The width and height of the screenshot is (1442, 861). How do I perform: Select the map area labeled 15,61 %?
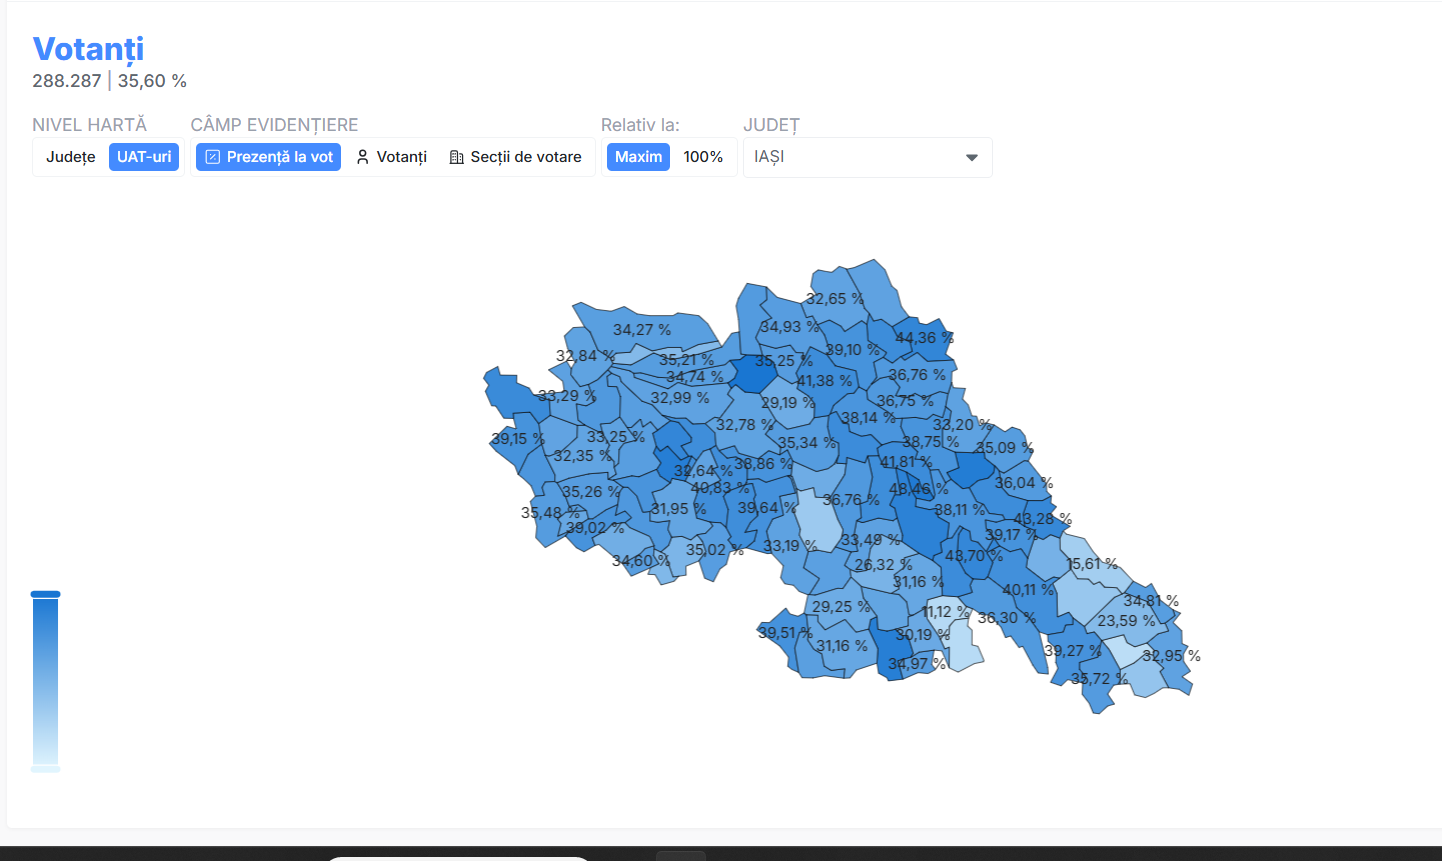pyautogui.click(x=1092, y=564)
